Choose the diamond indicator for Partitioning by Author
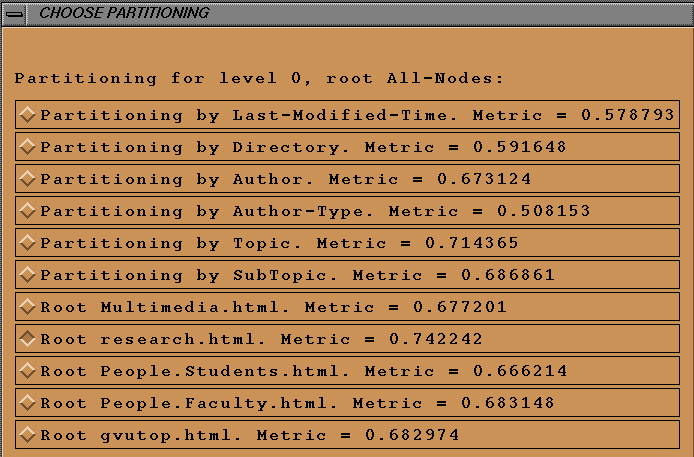The image size is (694, 457). tap(28, 179)
